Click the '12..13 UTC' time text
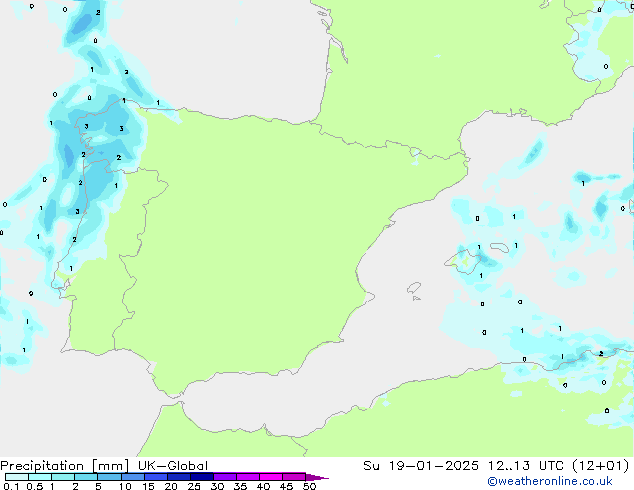 (531, 466)
